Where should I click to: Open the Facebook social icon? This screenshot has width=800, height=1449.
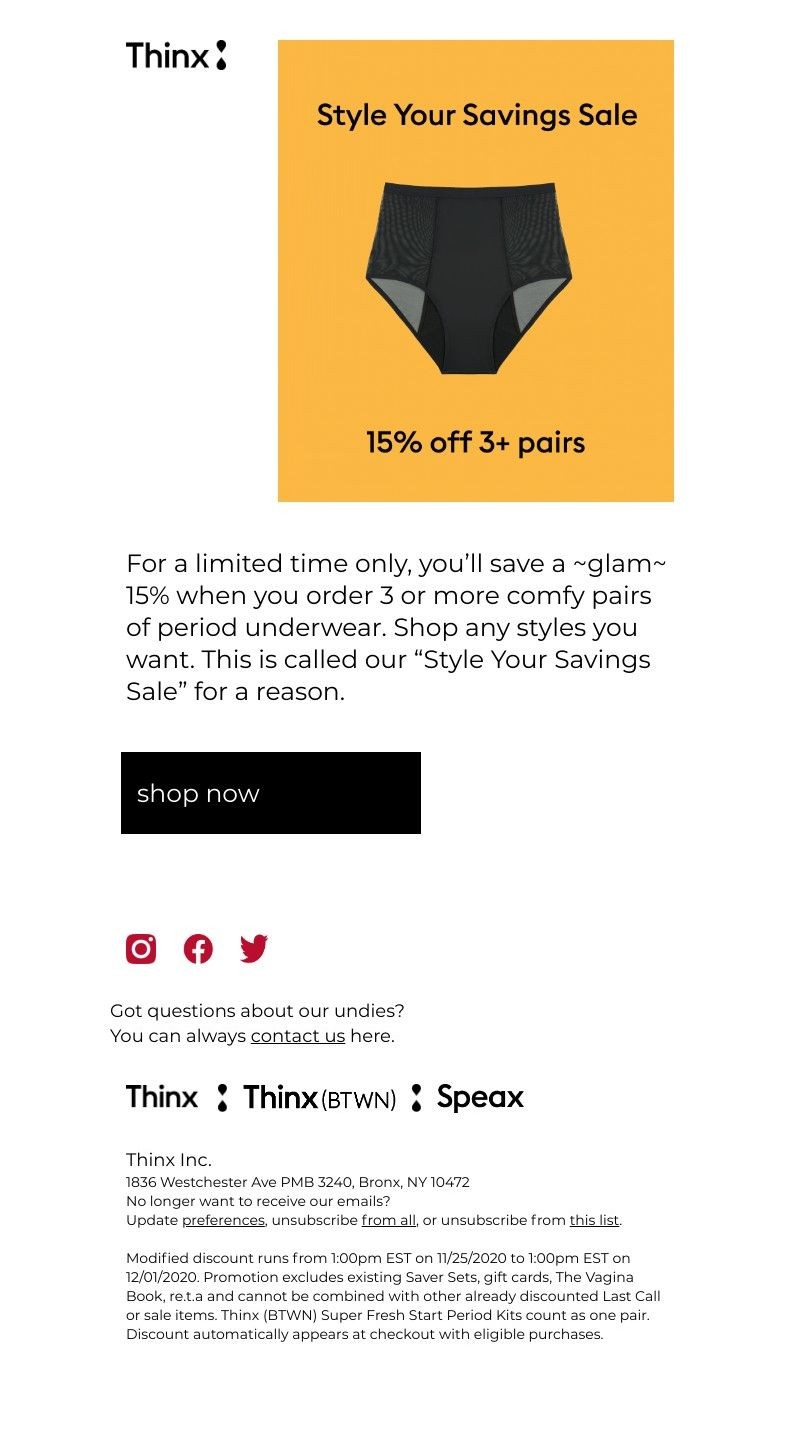(198, 949)
